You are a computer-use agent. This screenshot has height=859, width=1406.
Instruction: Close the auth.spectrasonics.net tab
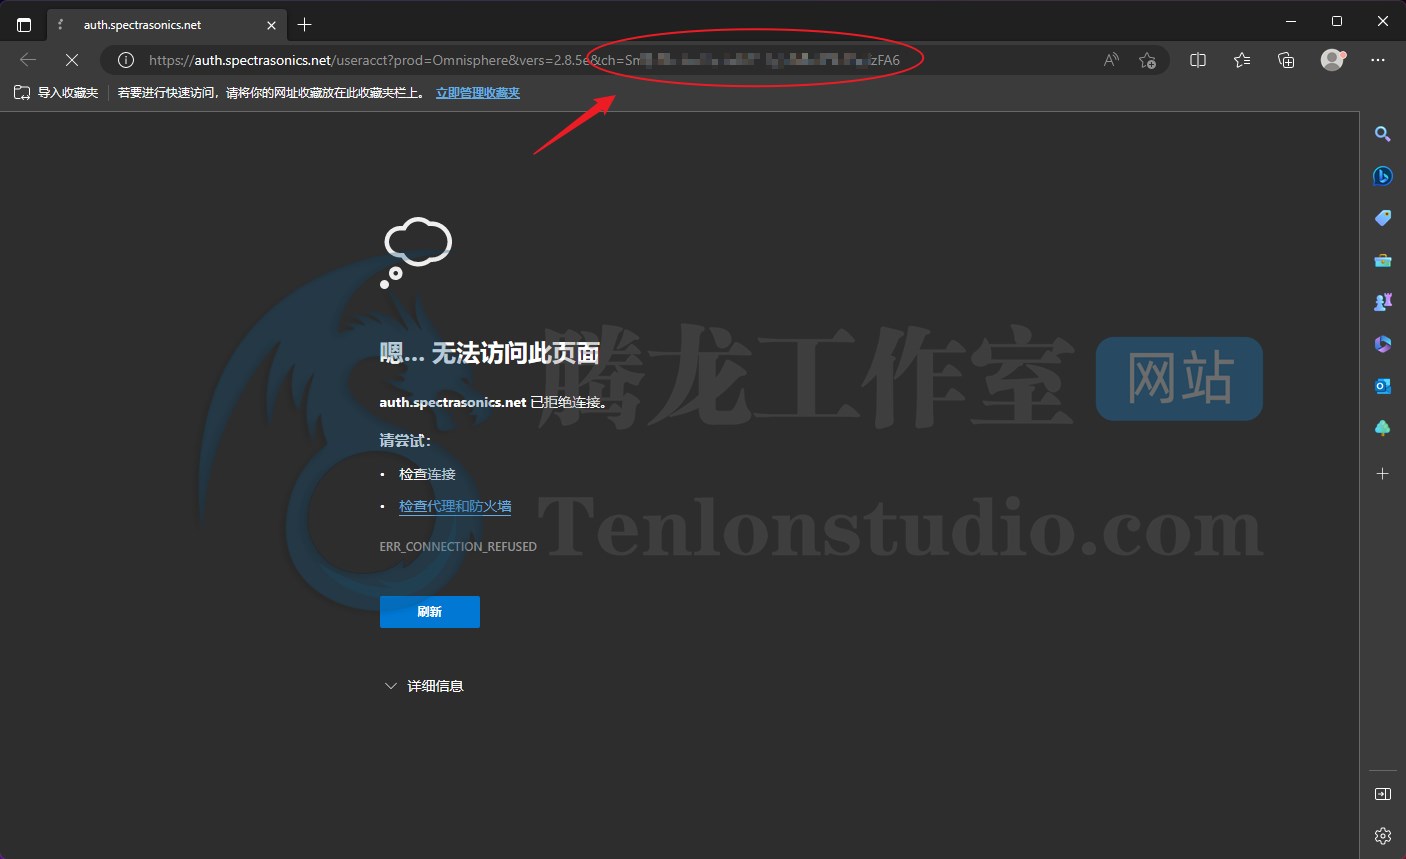click(271, 25)
